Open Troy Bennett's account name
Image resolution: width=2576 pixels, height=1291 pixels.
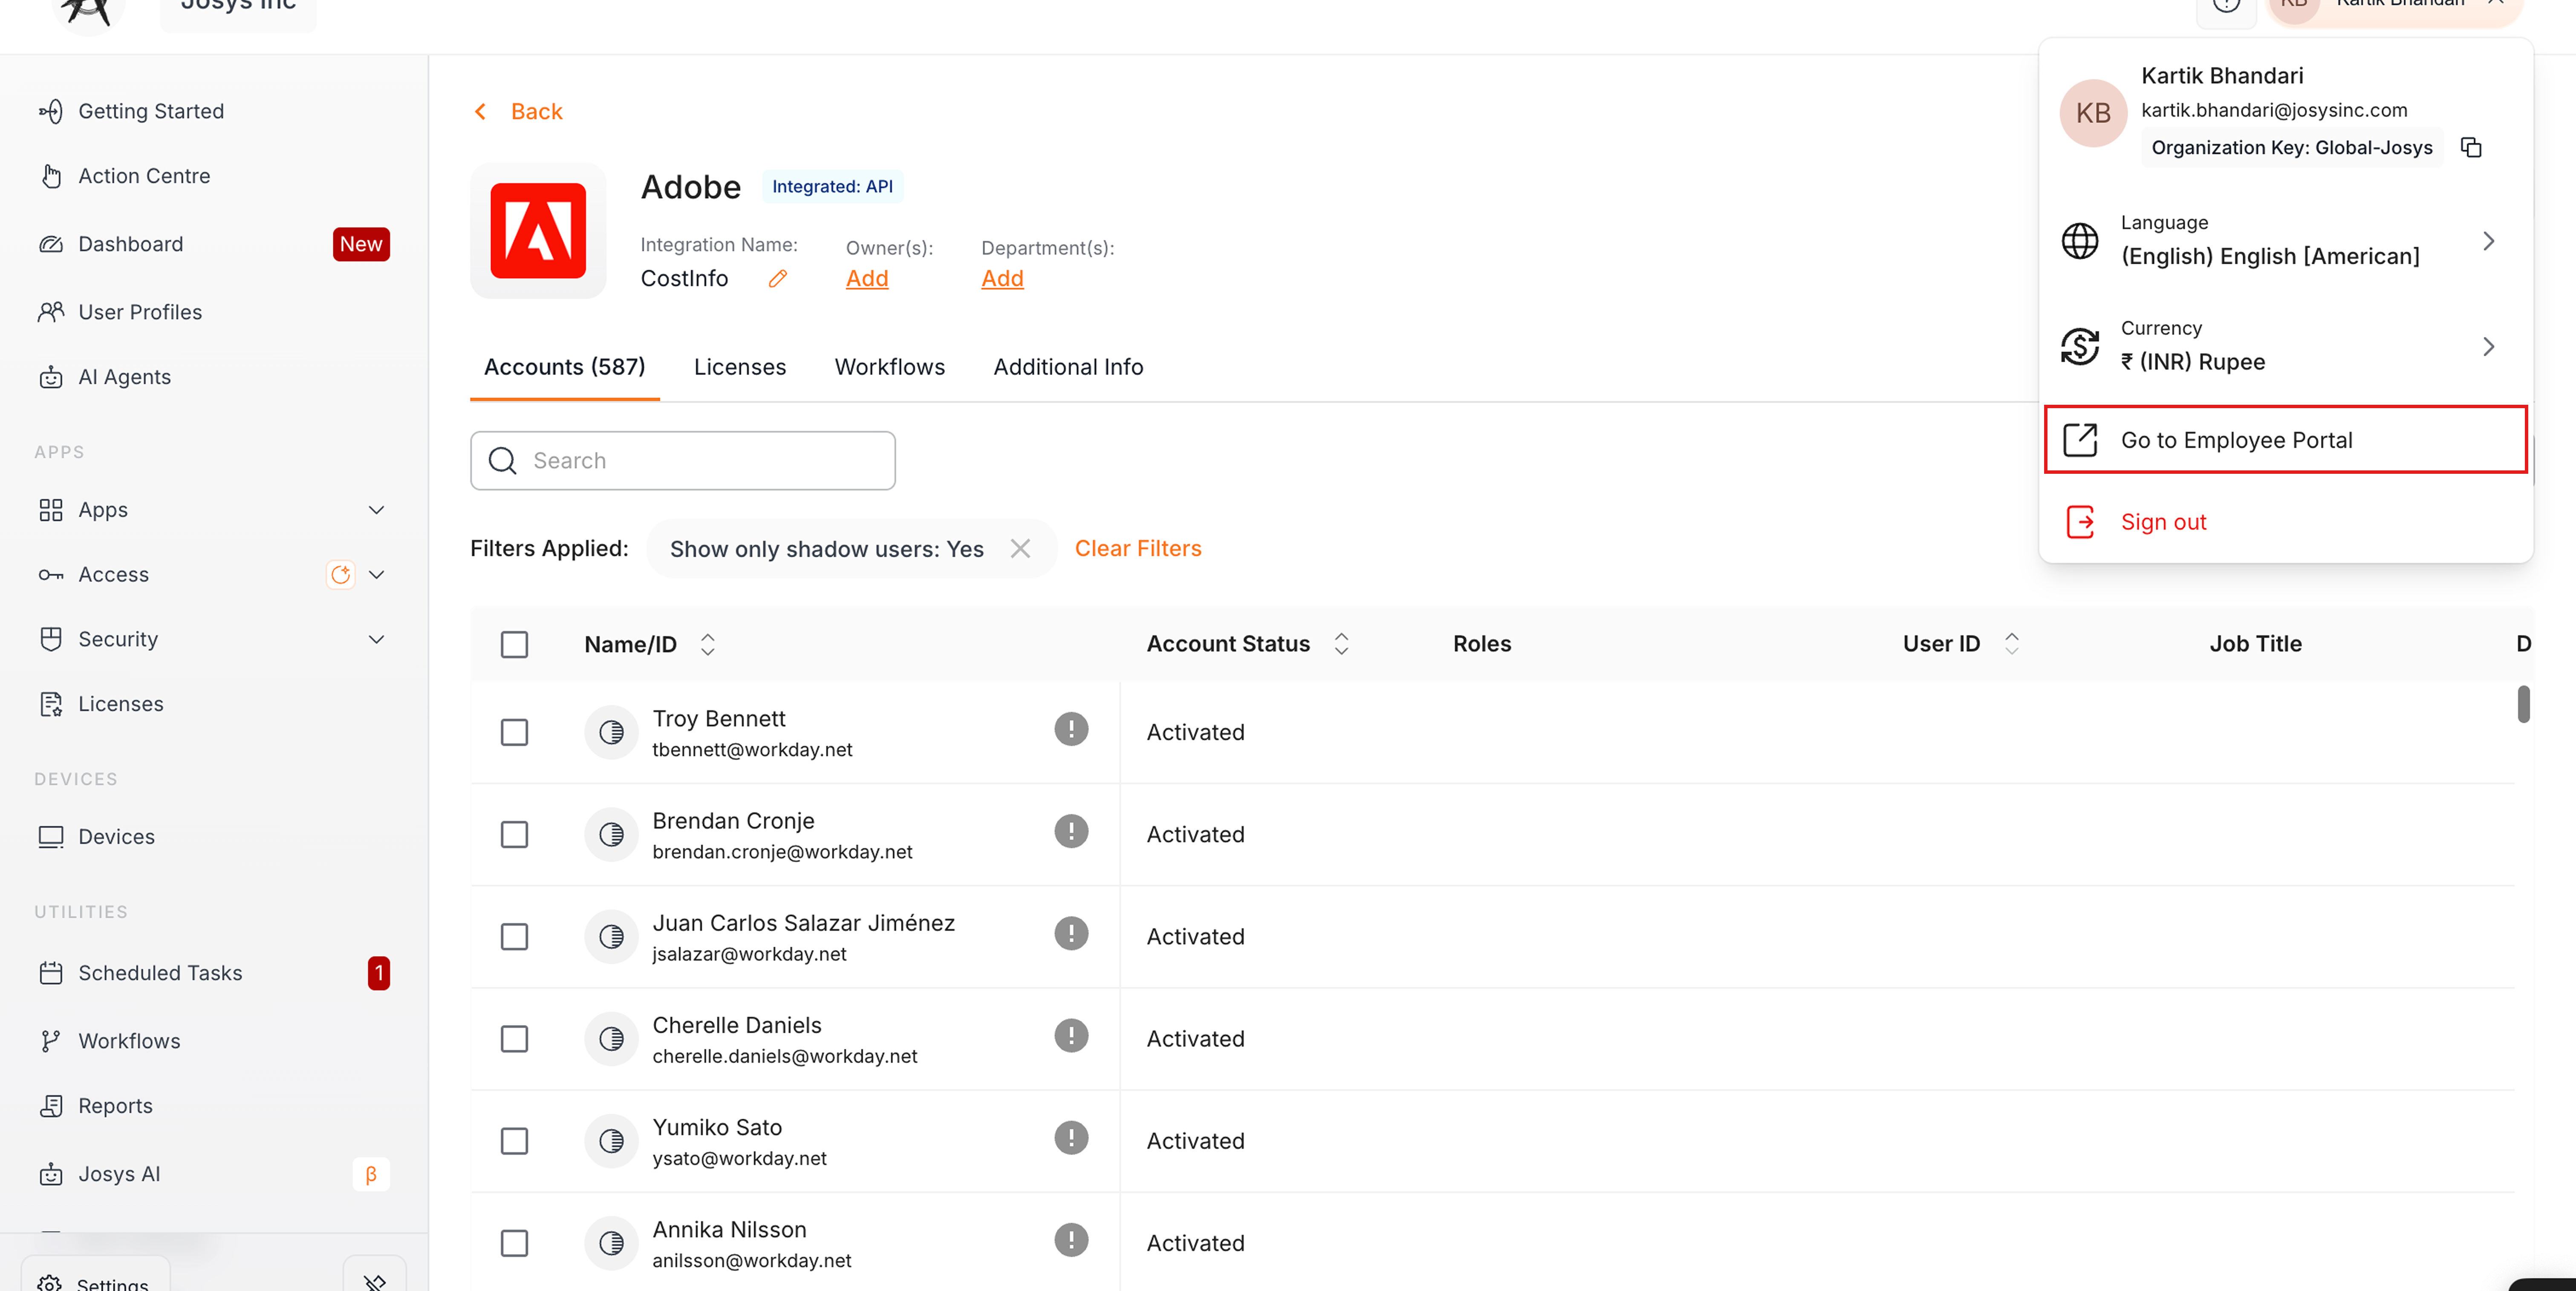(x=719, y=719)
